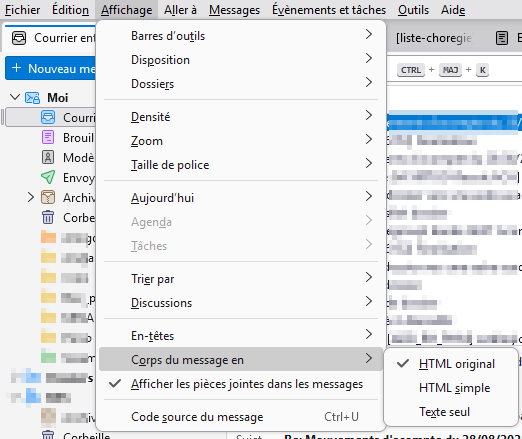Expand the Densité submenu
Screen dimensions: 522x439
tap(241, 117)
